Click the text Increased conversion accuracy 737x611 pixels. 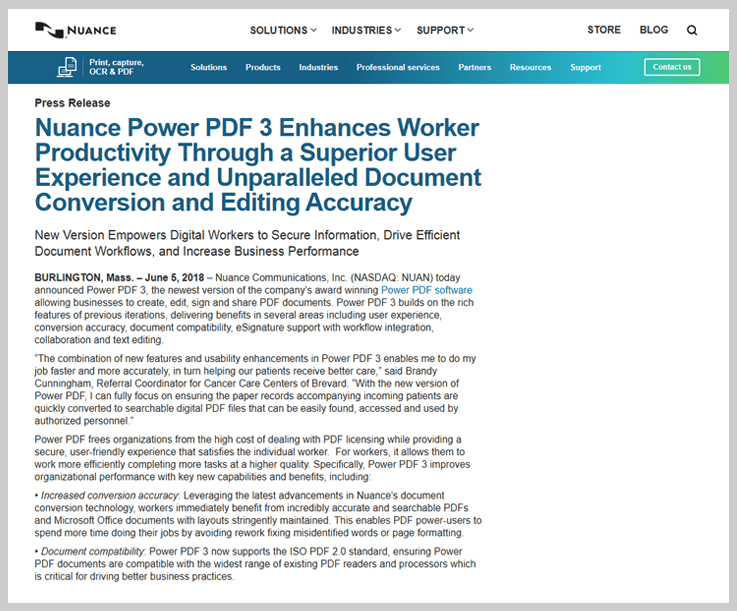pos(110,495)
